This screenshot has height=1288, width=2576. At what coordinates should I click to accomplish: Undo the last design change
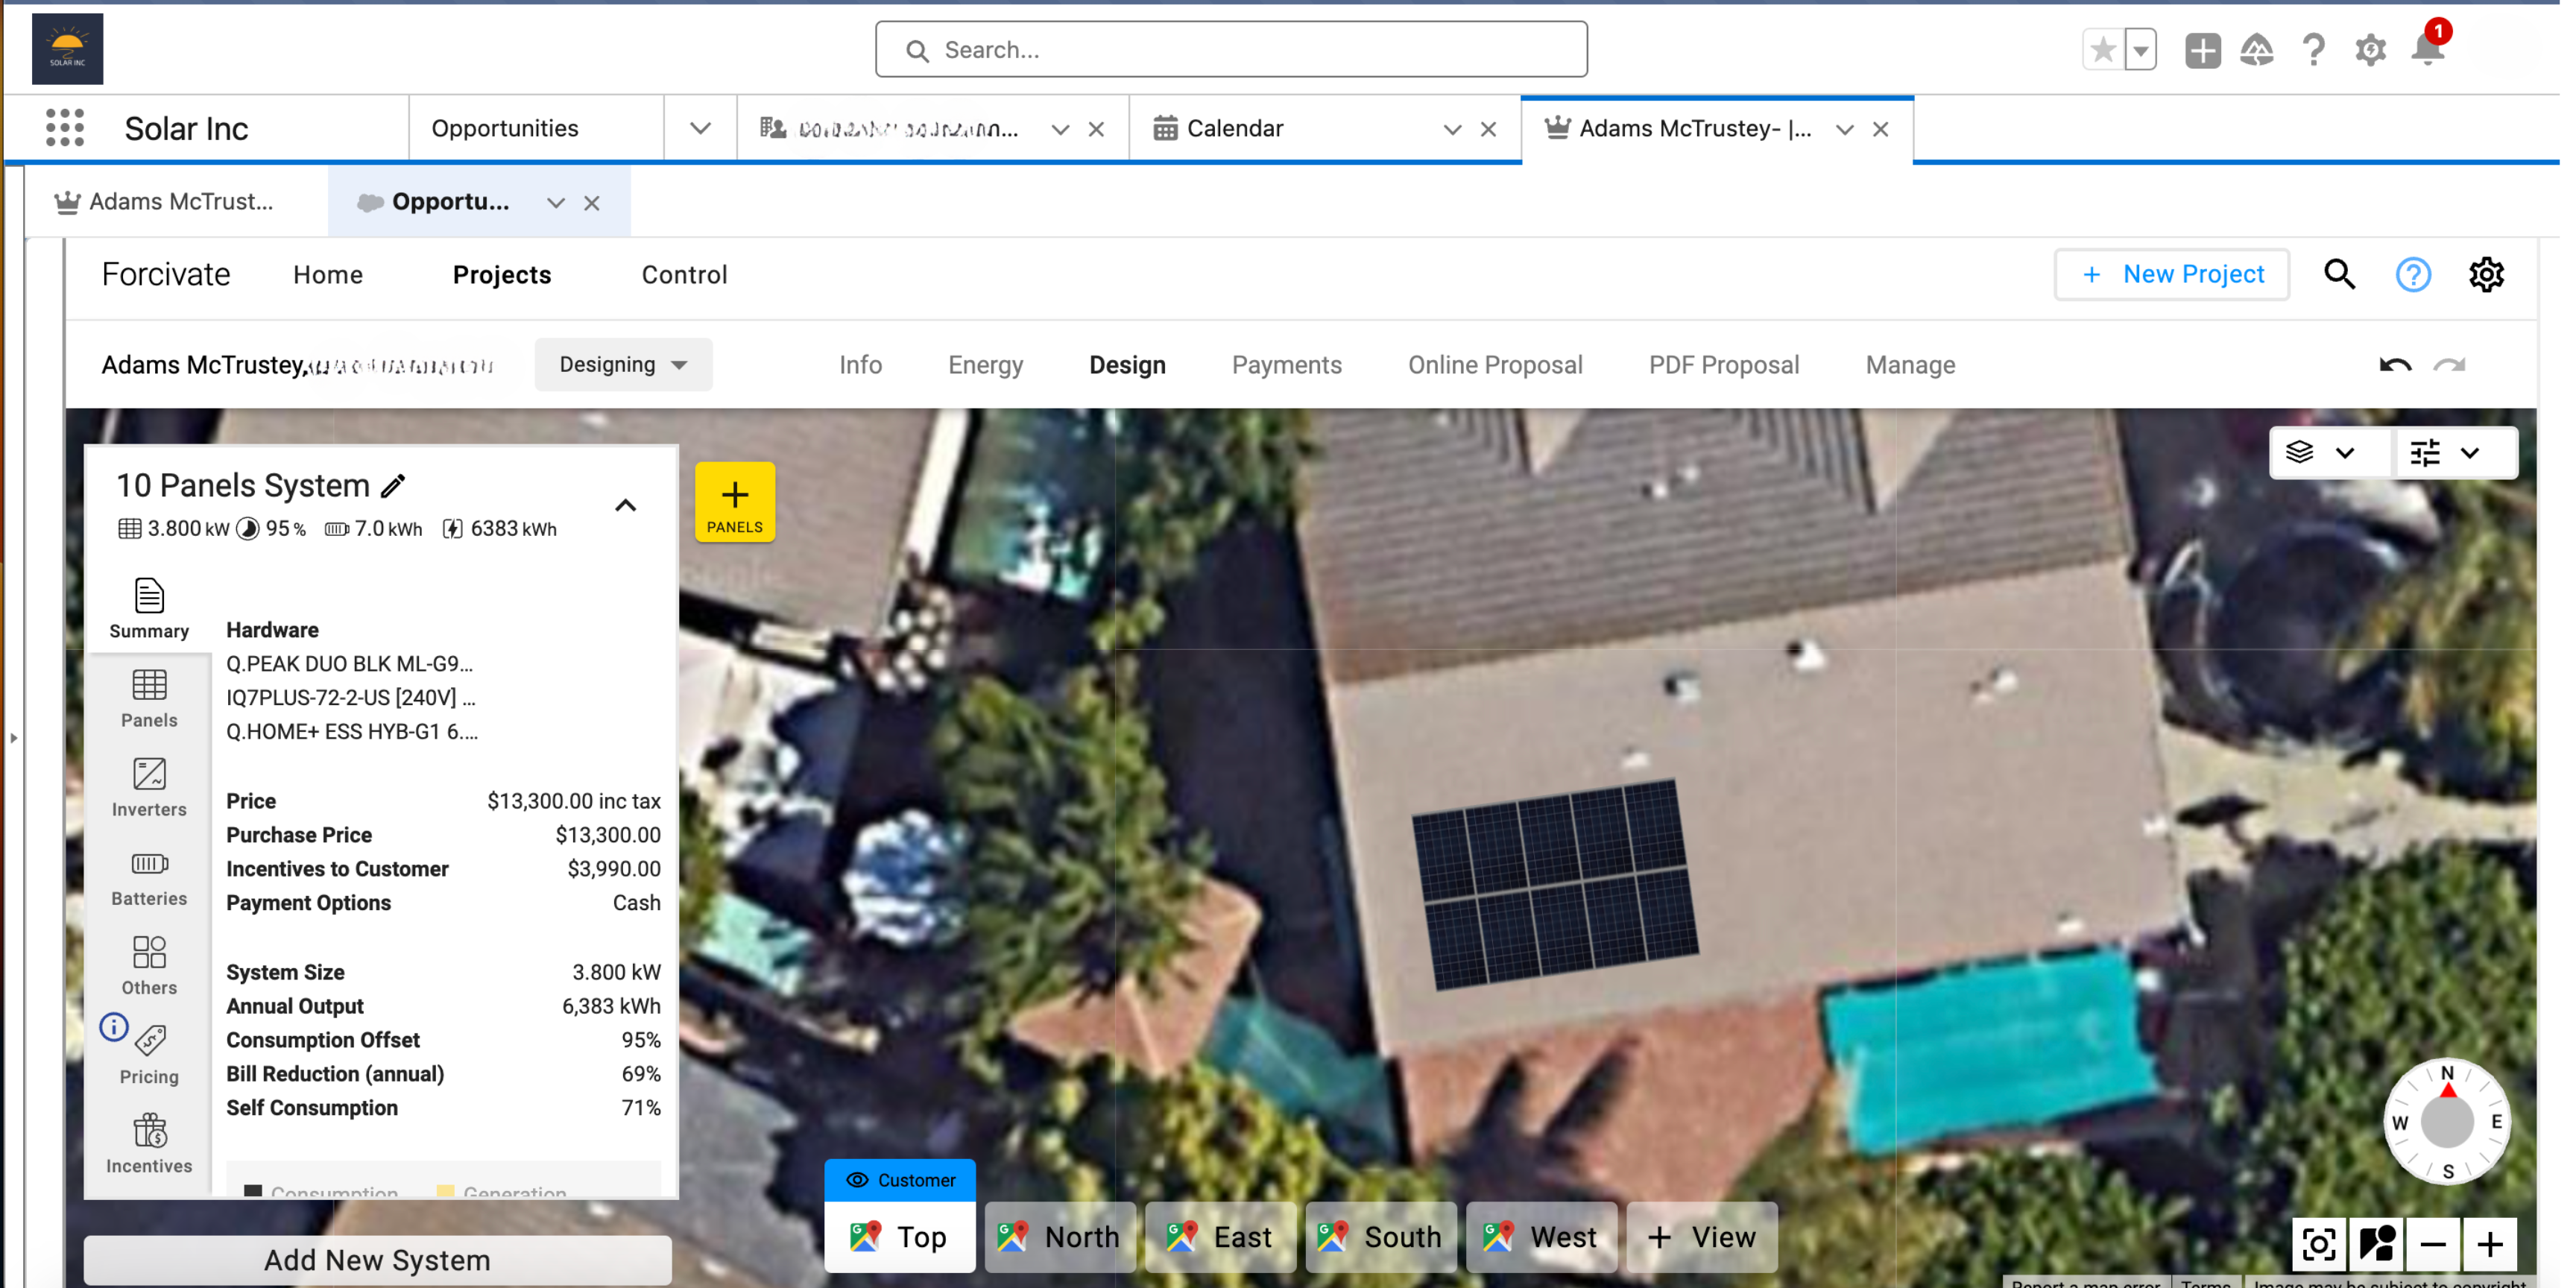(2396, 365)
